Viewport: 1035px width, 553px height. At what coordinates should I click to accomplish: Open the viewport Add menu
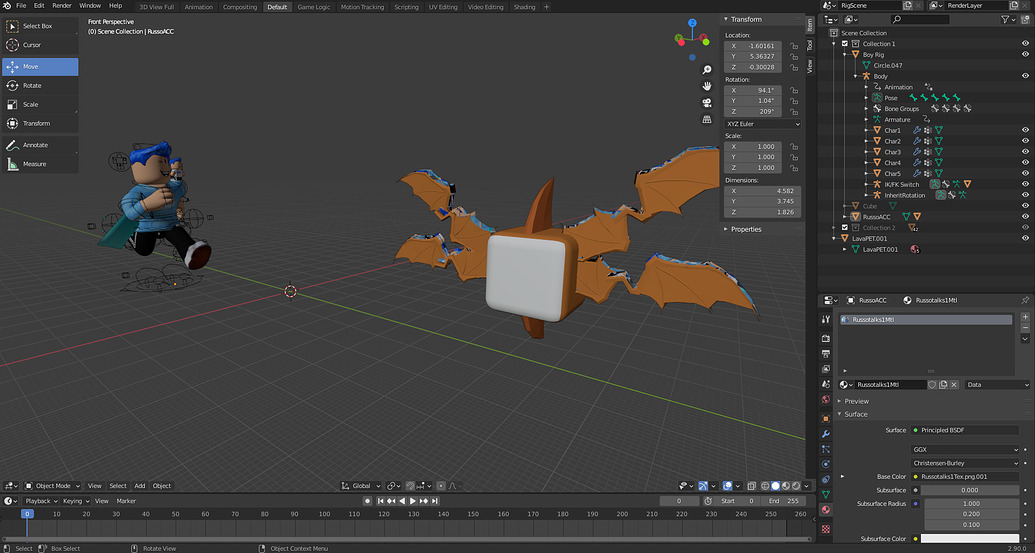click(x=139, y=486)
